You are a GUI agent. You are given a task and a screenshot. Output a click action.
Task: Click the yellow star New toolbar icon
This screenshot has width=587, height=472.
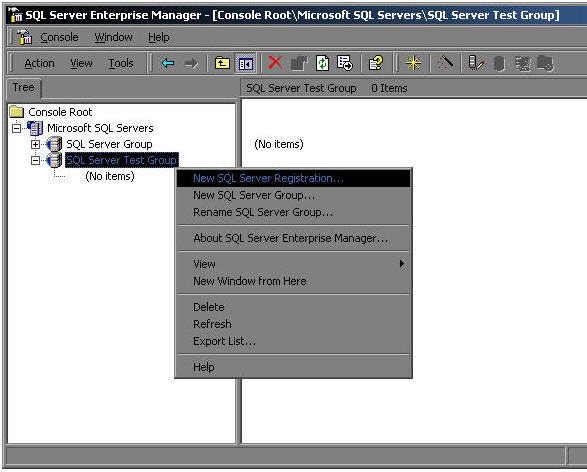click(413, 63)
